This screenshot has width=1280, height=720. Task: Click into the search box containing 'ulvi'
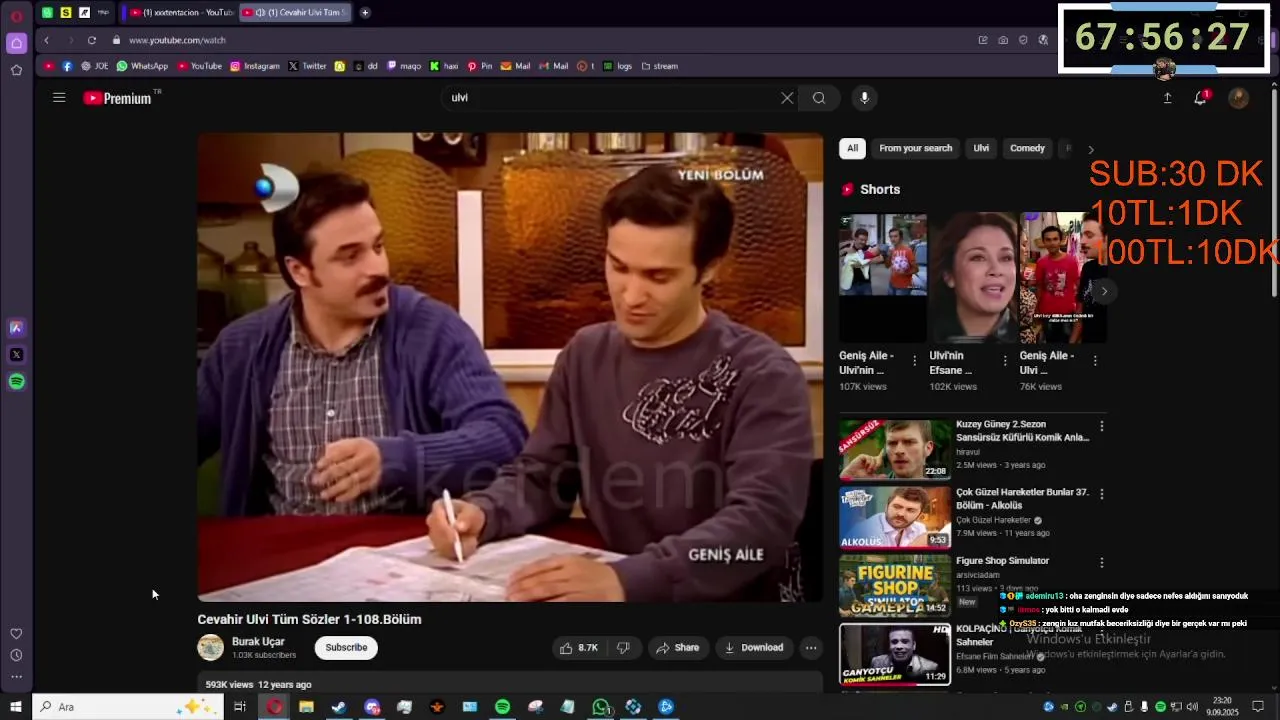[x=610, y=98]
